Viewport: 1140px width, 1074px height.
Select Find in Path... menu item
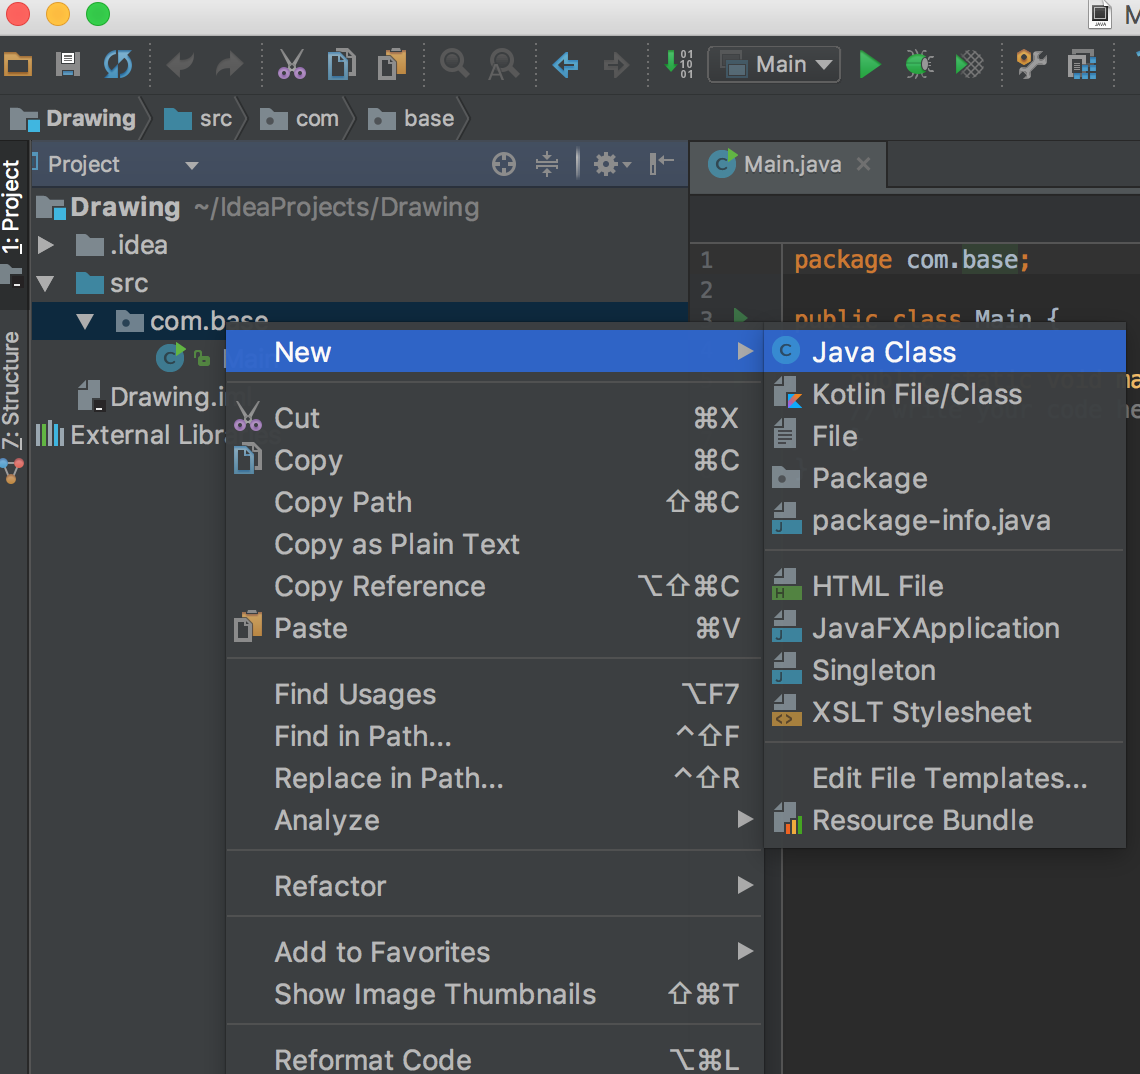click(495, 737)
